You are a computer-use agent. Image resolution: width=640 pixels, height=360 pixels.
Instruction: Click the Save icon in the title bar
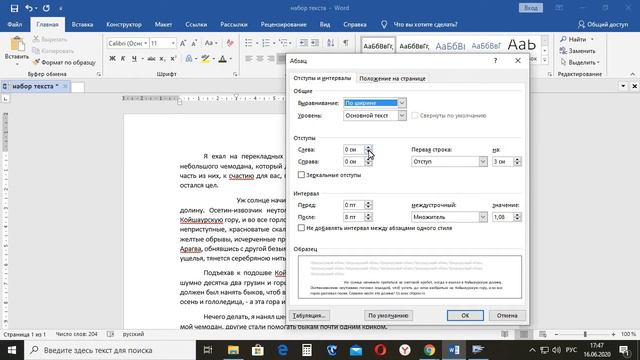click(14, 8)
